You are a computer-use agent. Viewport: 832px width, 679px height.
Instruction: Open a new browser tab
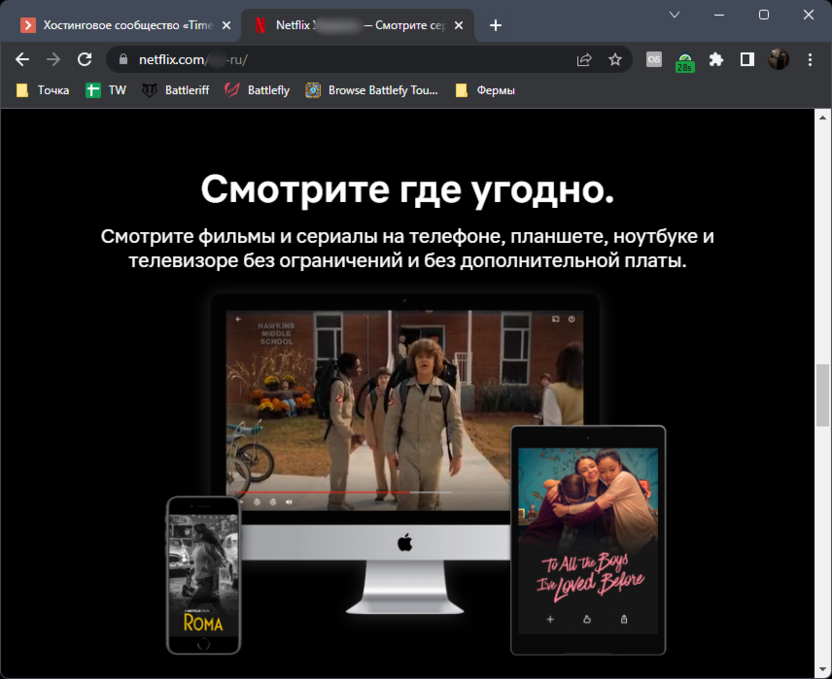[496, 25]
